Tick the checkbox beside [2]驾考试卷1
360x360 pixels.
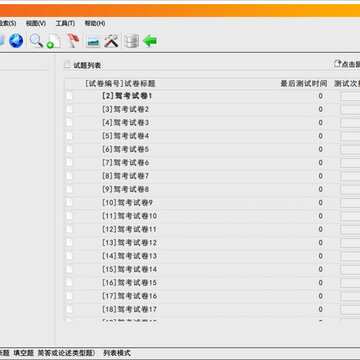69,96
